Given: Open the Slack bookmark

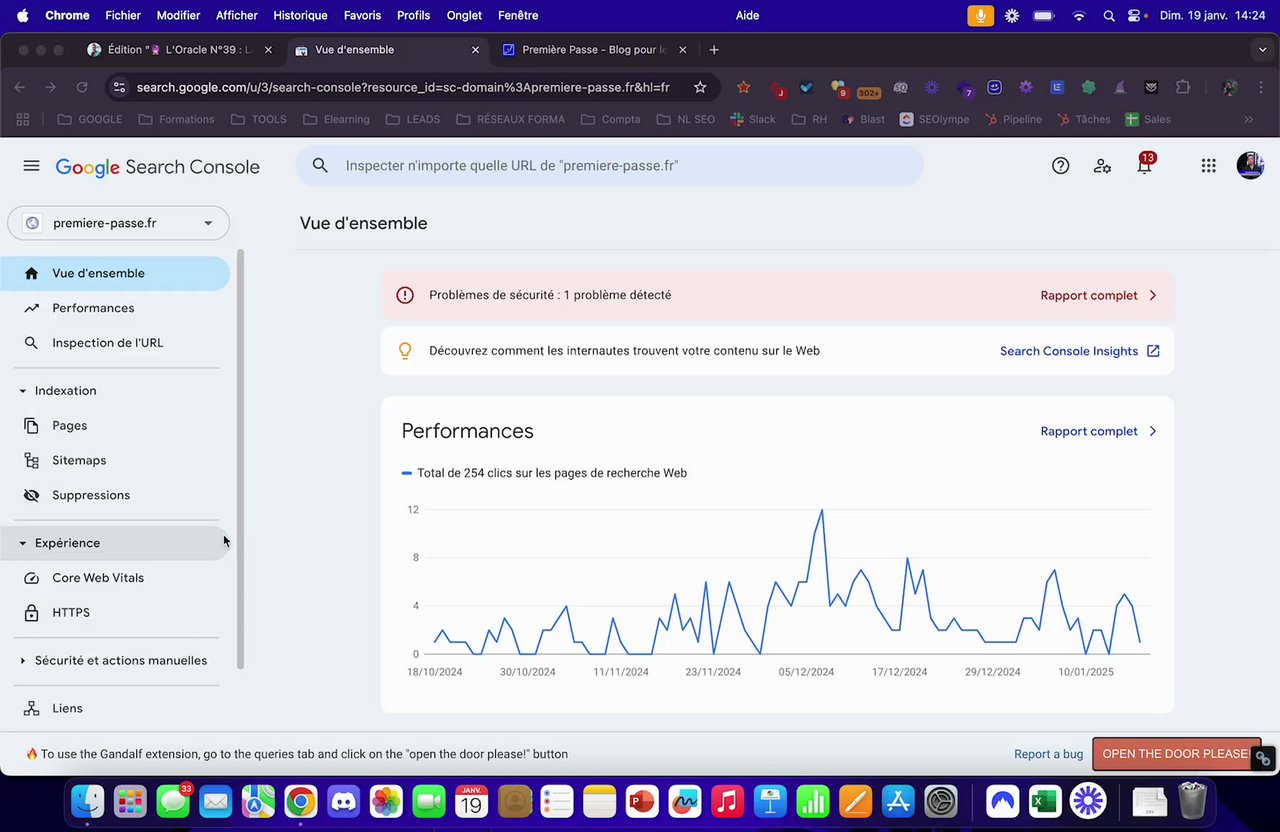Looking at the screenshot, I should [x=753, y=119].
